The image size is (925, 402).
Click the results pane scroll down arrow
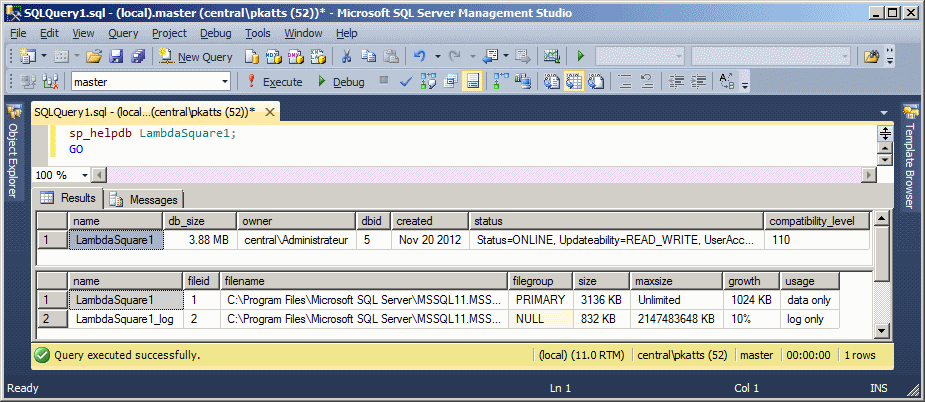[x=881, y=331]
